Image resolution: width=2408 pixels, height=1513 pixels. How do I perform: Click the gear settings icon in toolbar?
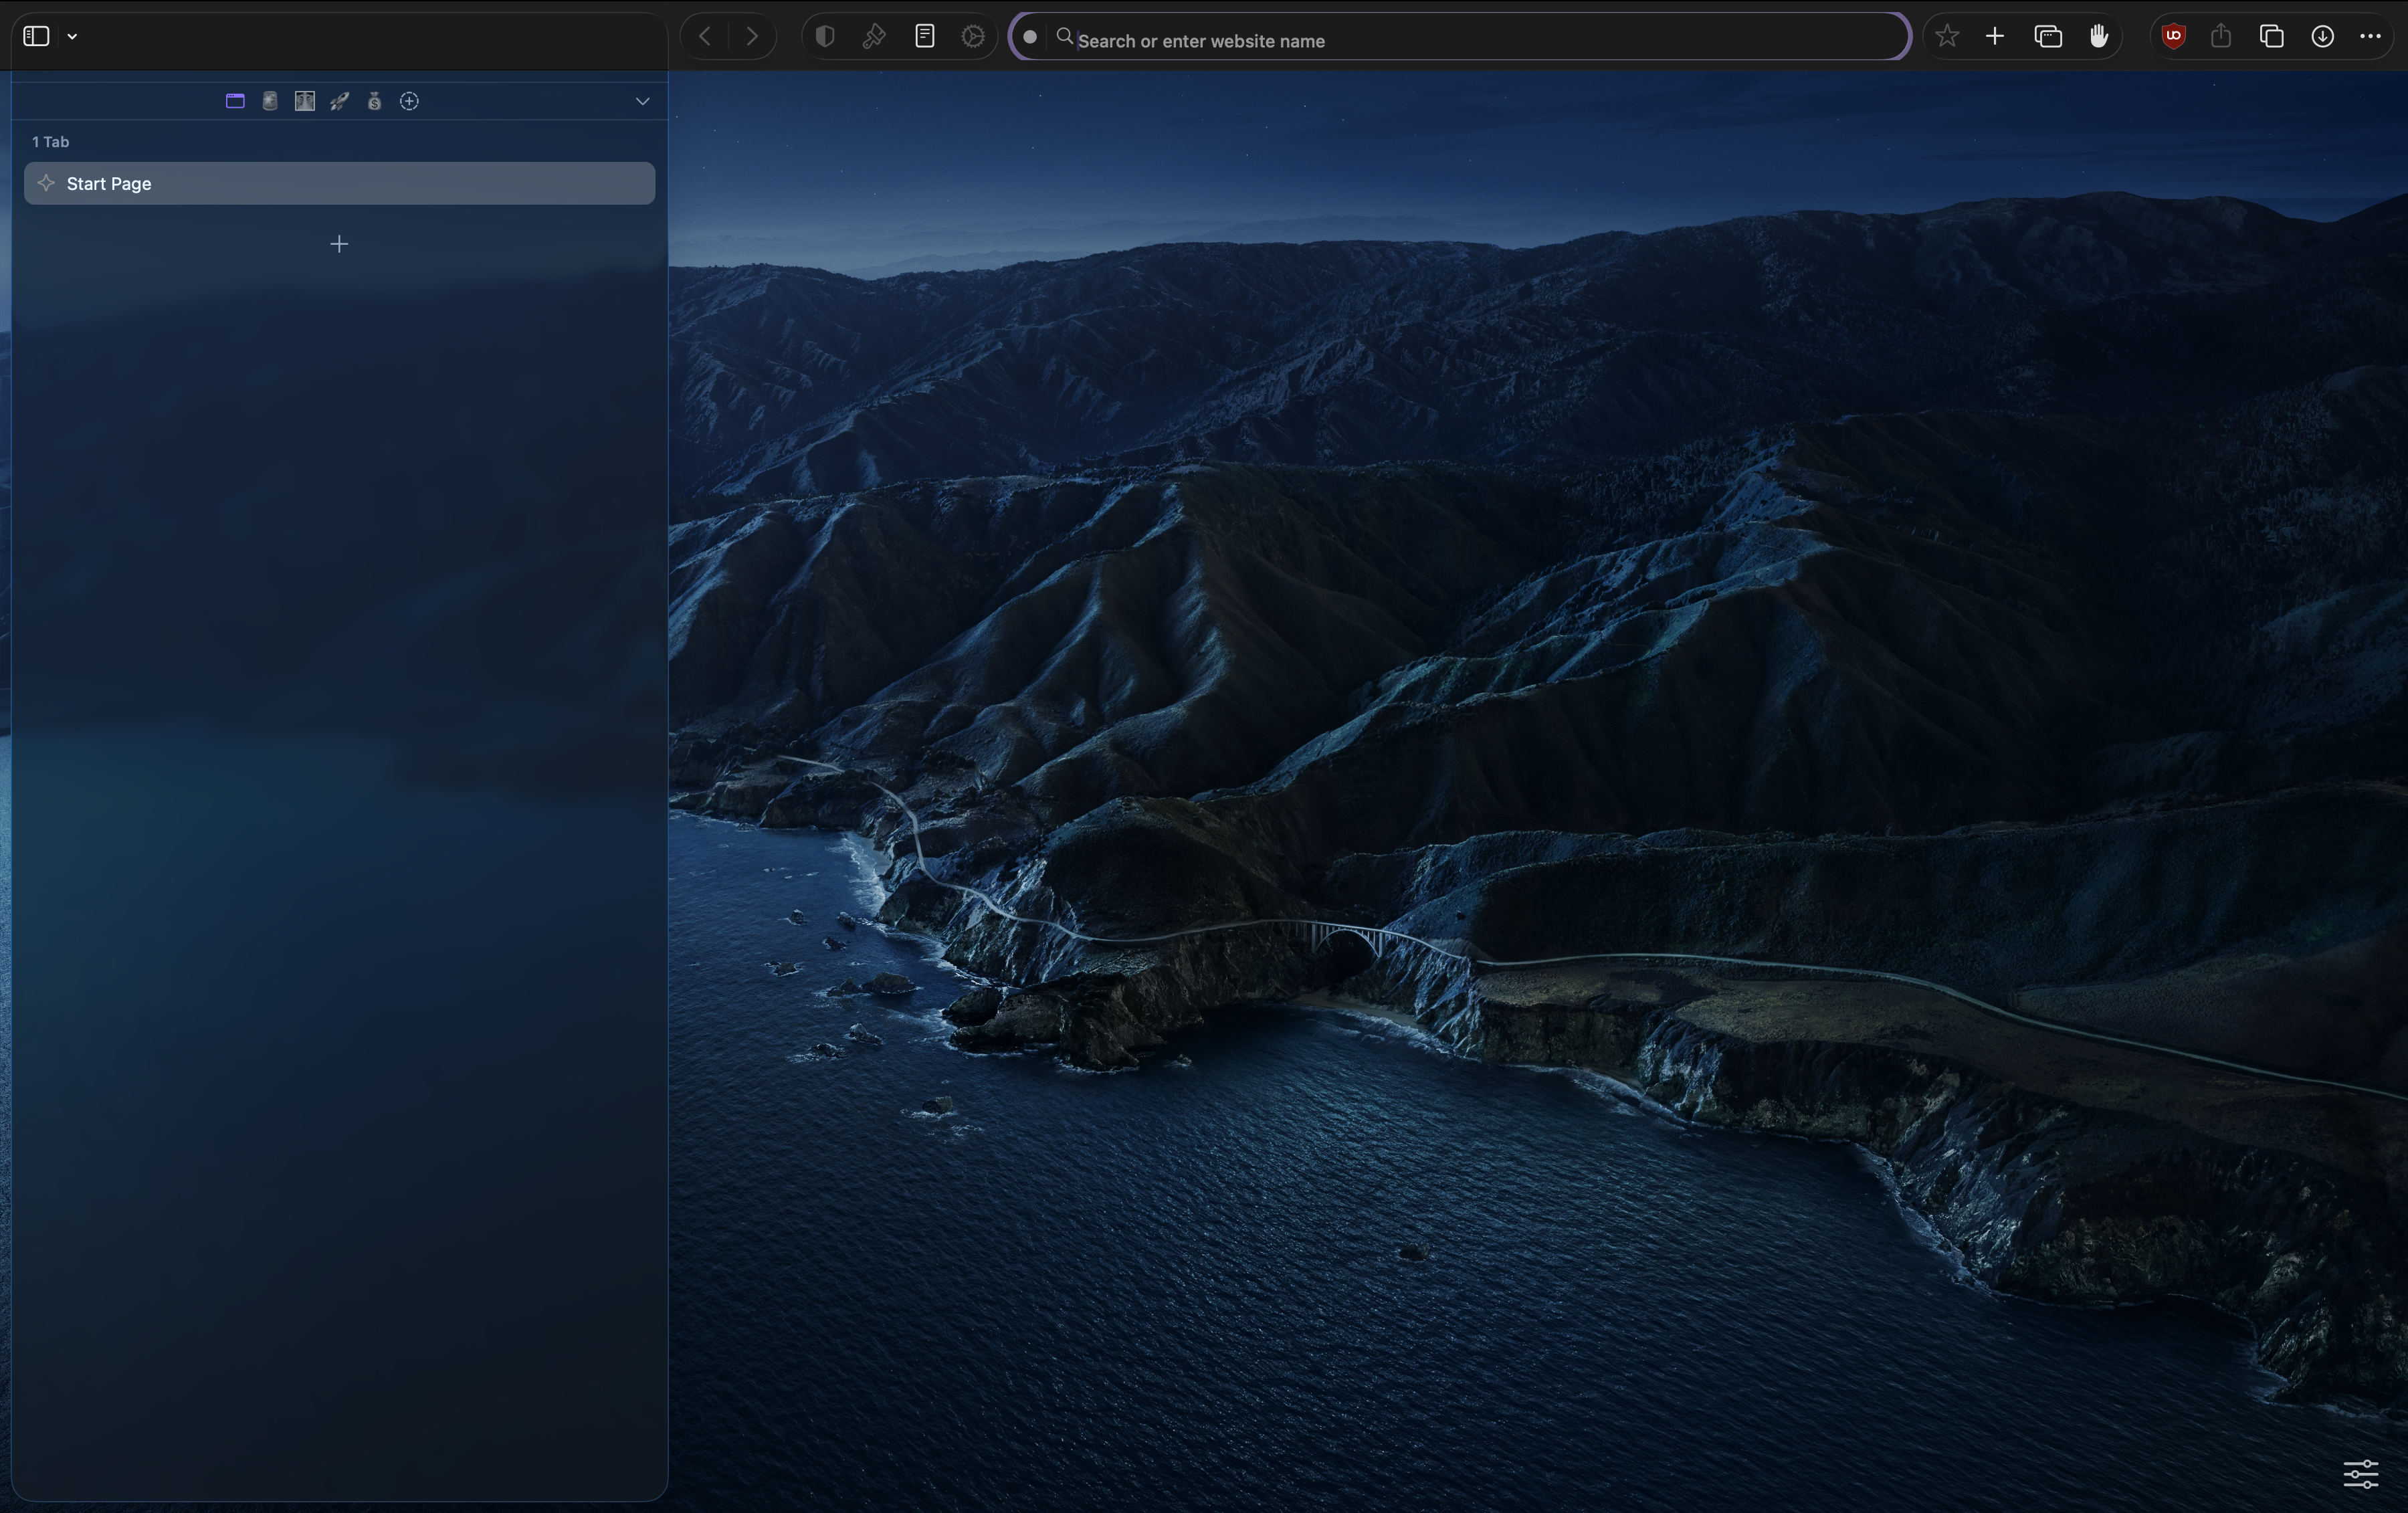973,37
